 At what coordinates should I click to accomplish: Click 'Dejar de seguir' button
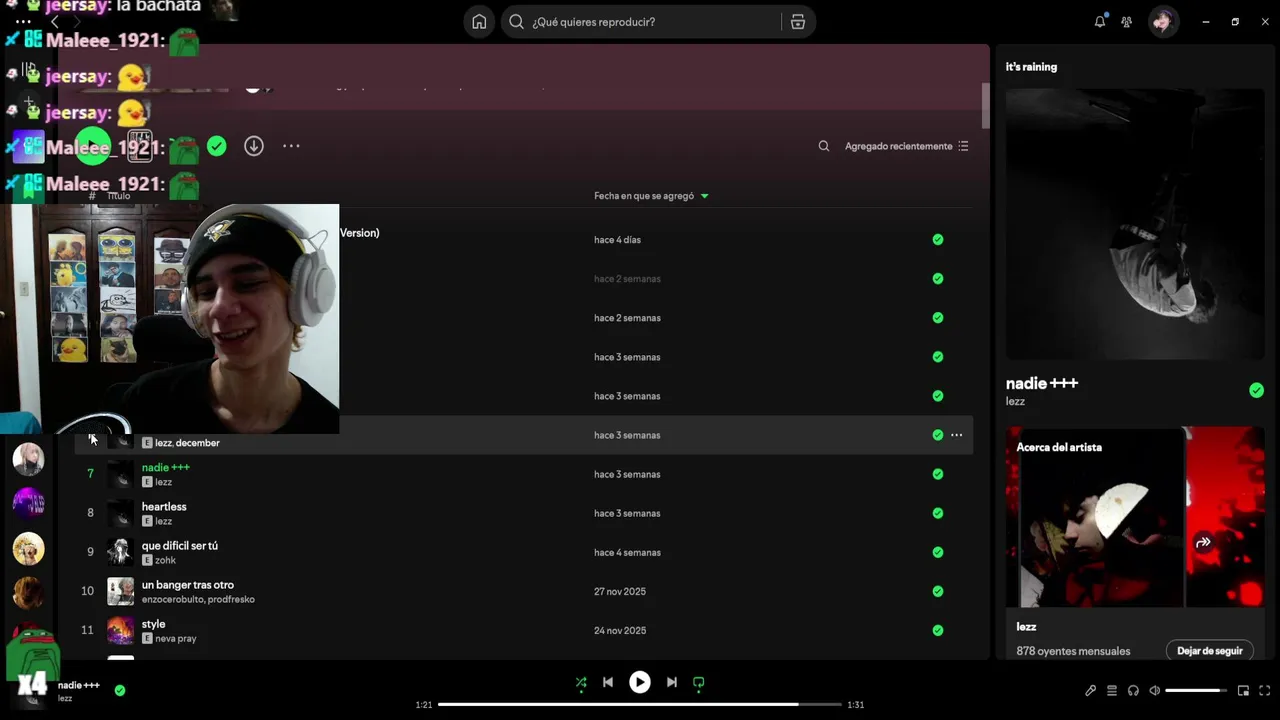[1210, 651]
